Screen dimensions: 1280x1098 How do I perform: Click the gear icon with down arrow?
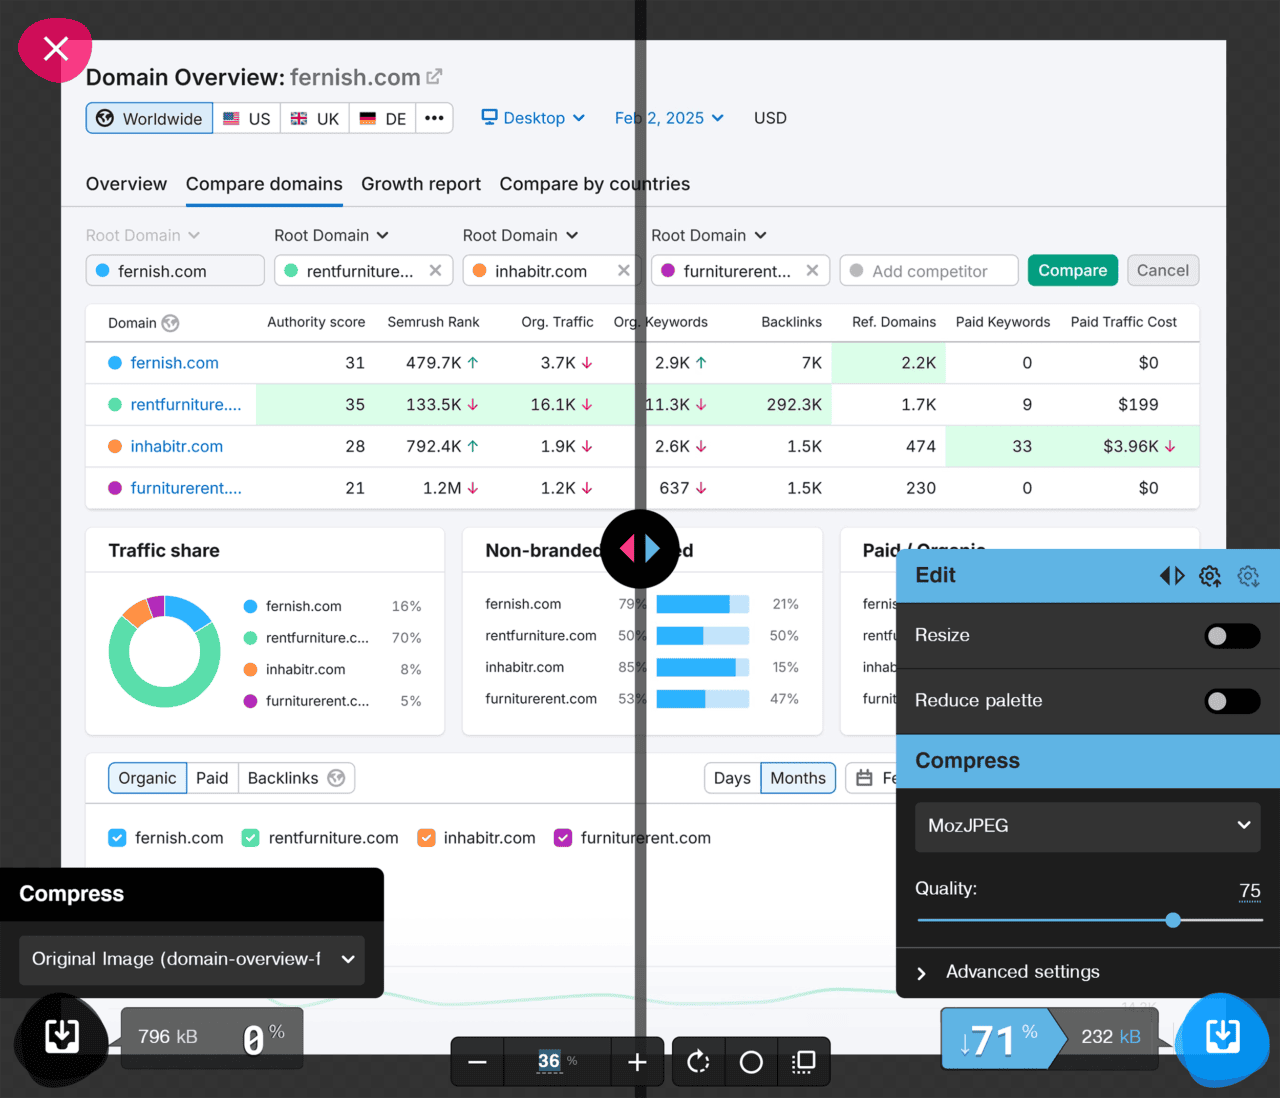(1248, 576)
